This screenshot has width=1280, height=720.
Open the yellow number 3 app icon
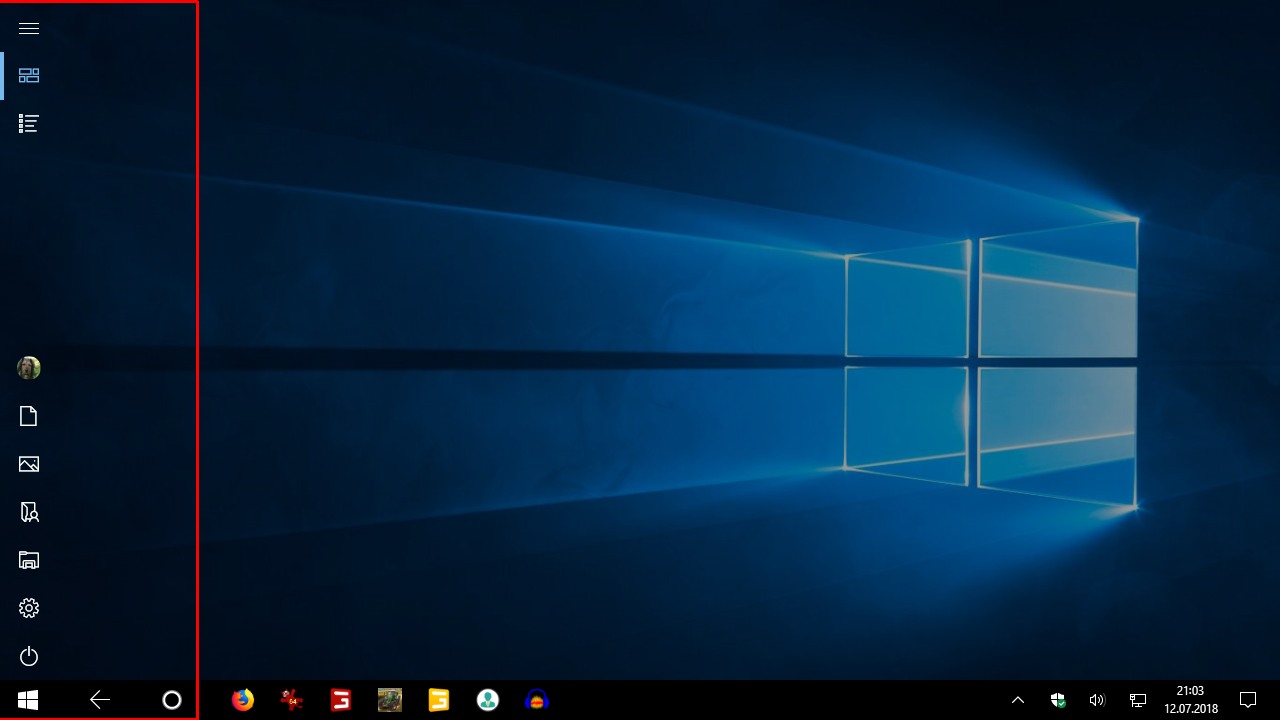(438, 700)
